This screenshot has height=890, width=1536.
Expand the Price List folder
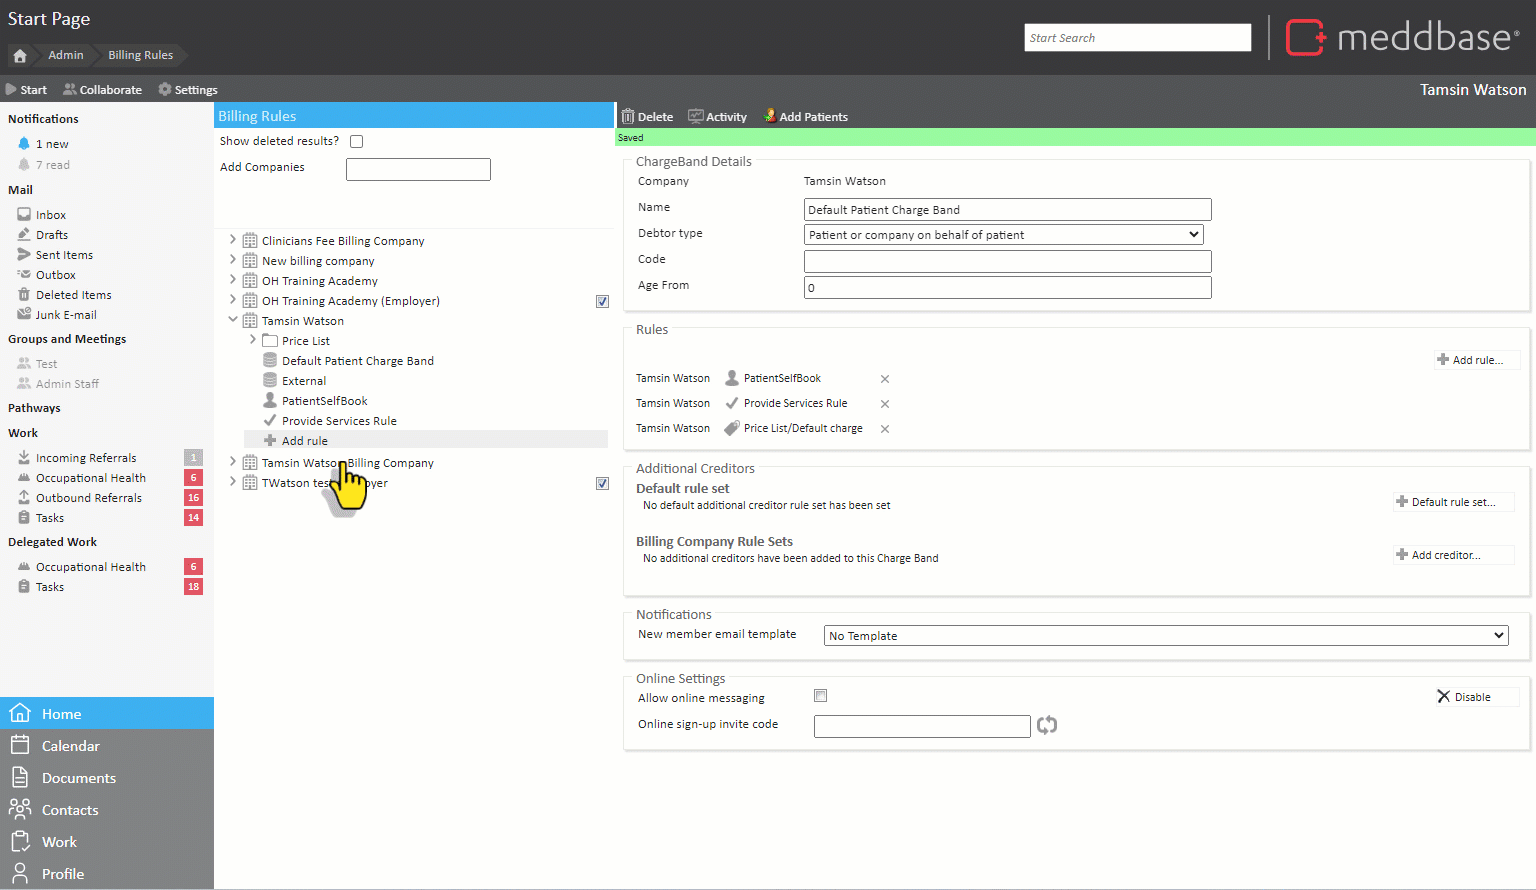[x=253, y=340]
